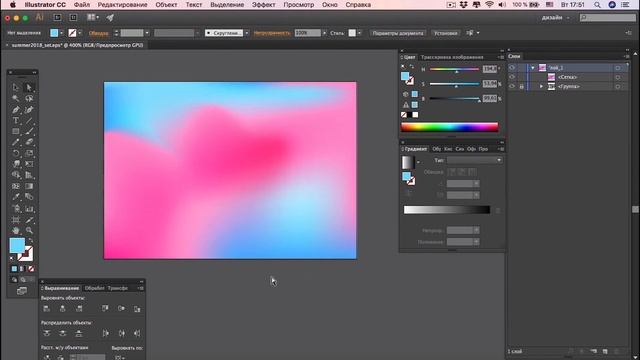Toggle visibility of the top layer

512,68
